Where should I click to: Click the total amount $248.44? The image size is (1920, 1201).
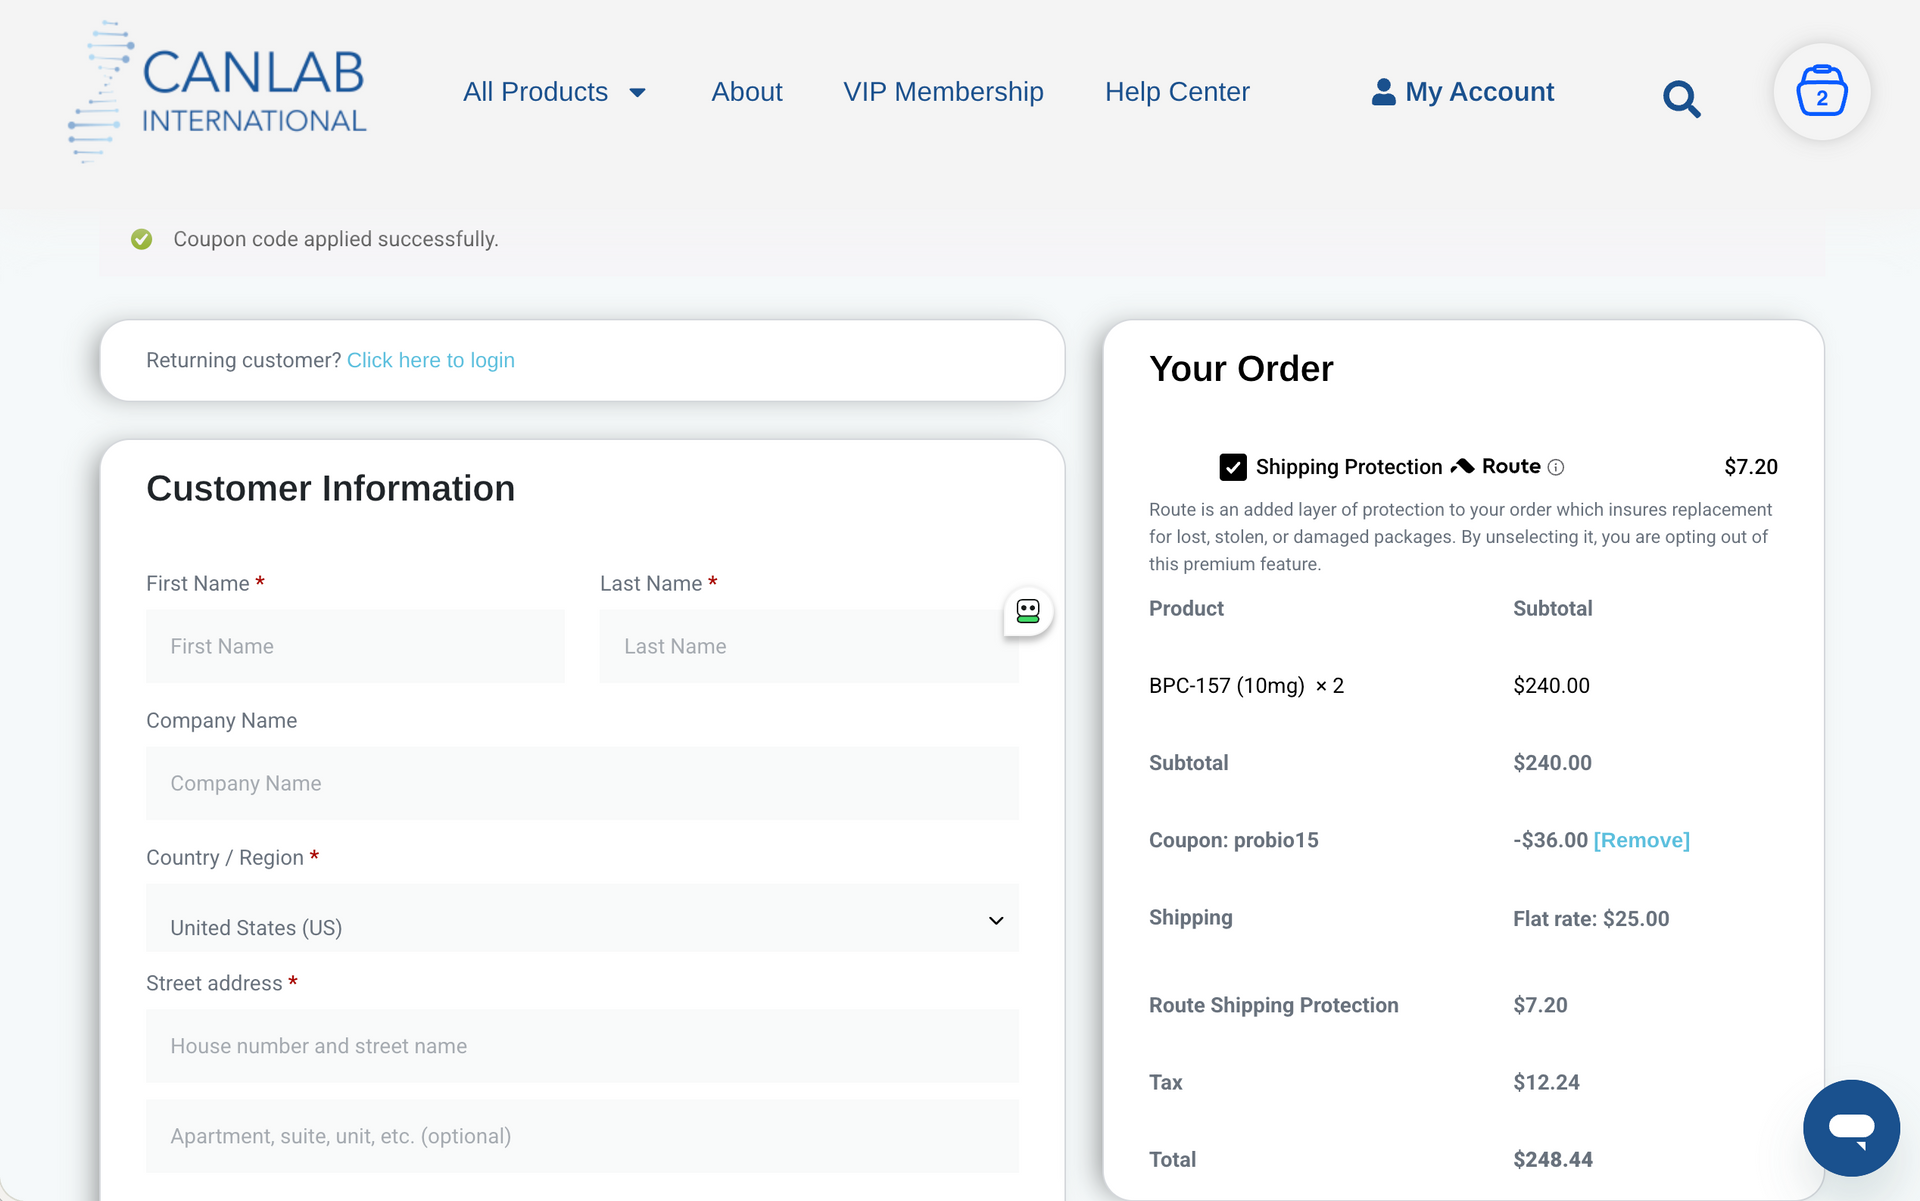tap(1553, 1159)
